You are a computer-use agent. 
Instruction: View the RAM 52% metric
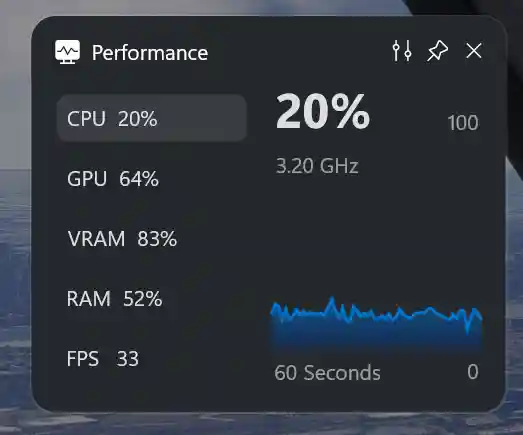(152, 298)
